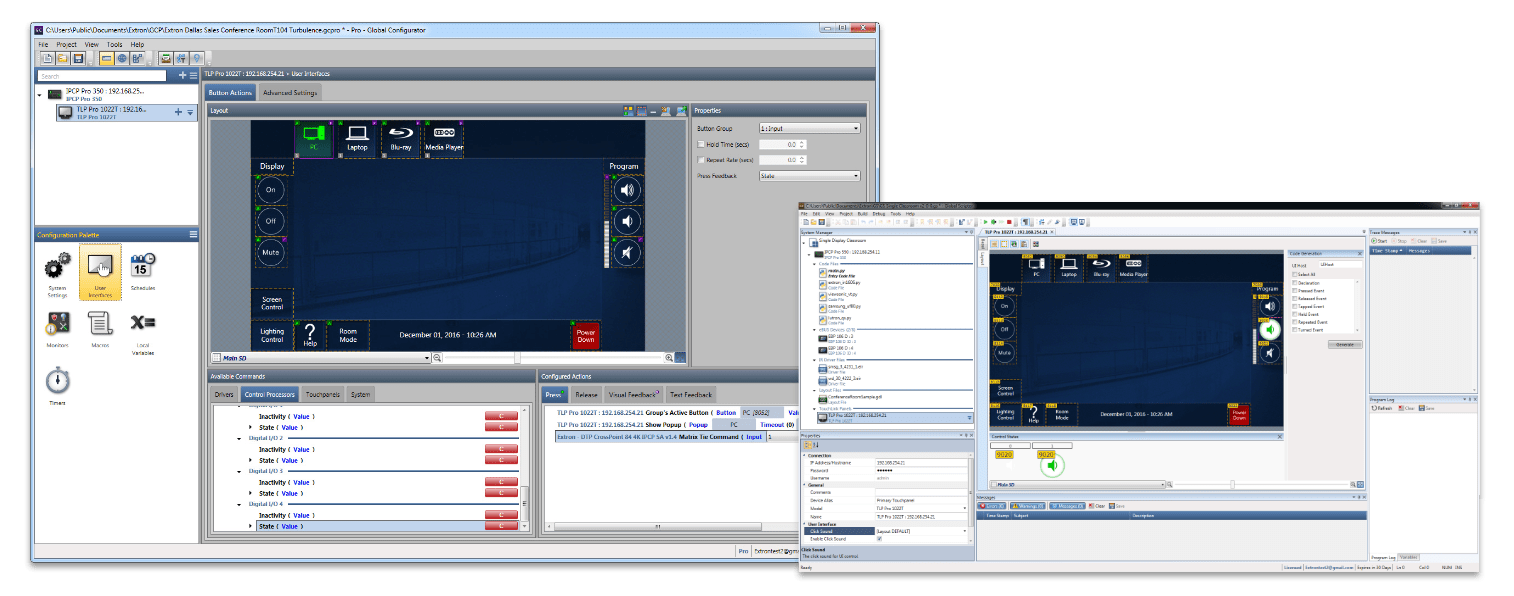
Task: Check Released Event in Code Generation list
Action: (x=1296, y=298)
